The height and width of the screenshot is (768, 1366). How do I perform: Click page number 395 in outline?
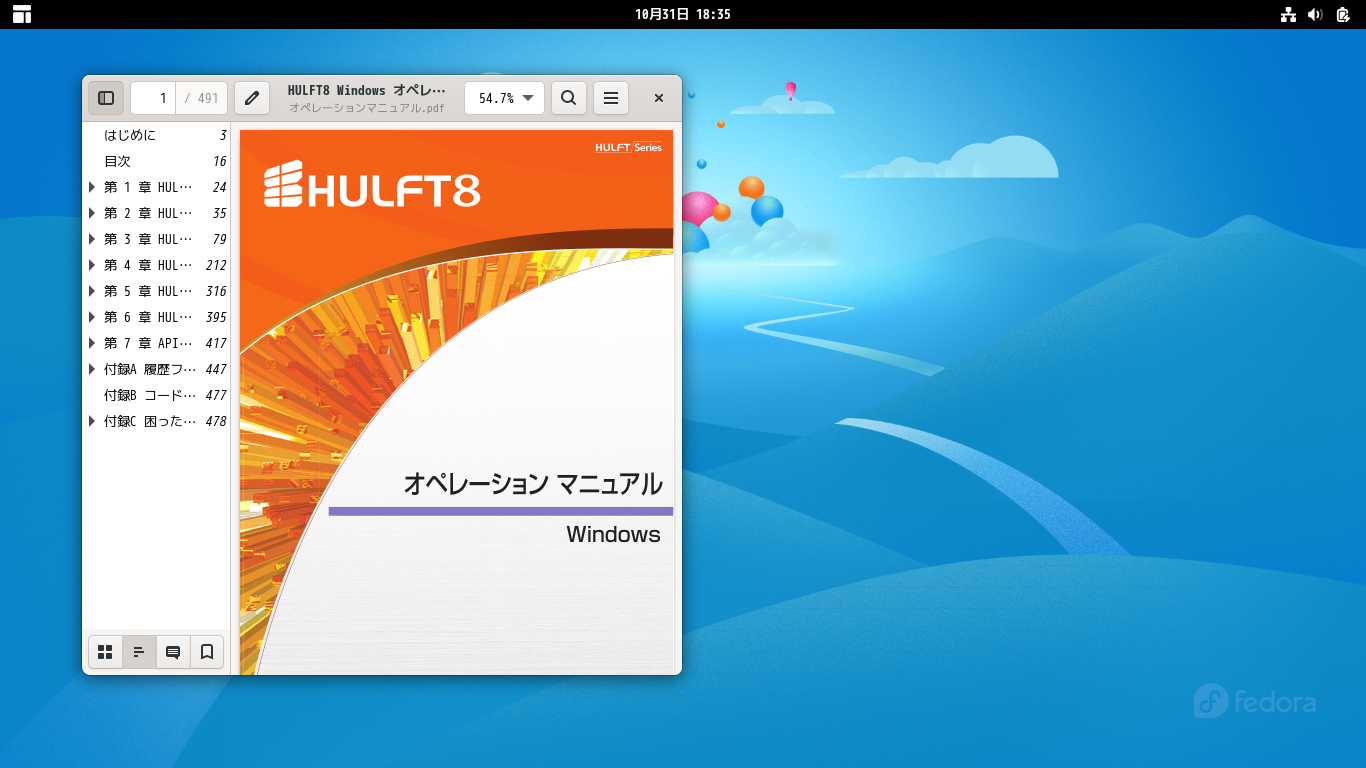click(216, 317)
